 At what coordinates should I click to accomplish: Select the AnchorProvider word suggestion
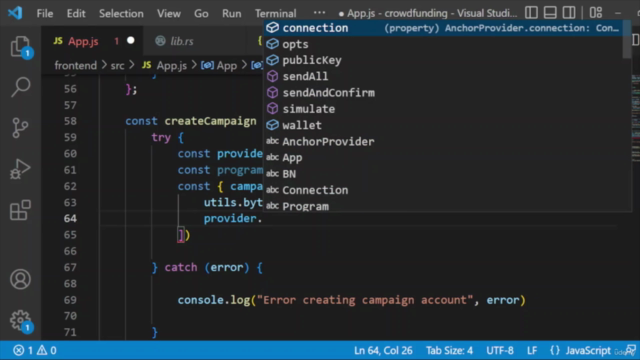pyautogui.click(x=443, y=141)
